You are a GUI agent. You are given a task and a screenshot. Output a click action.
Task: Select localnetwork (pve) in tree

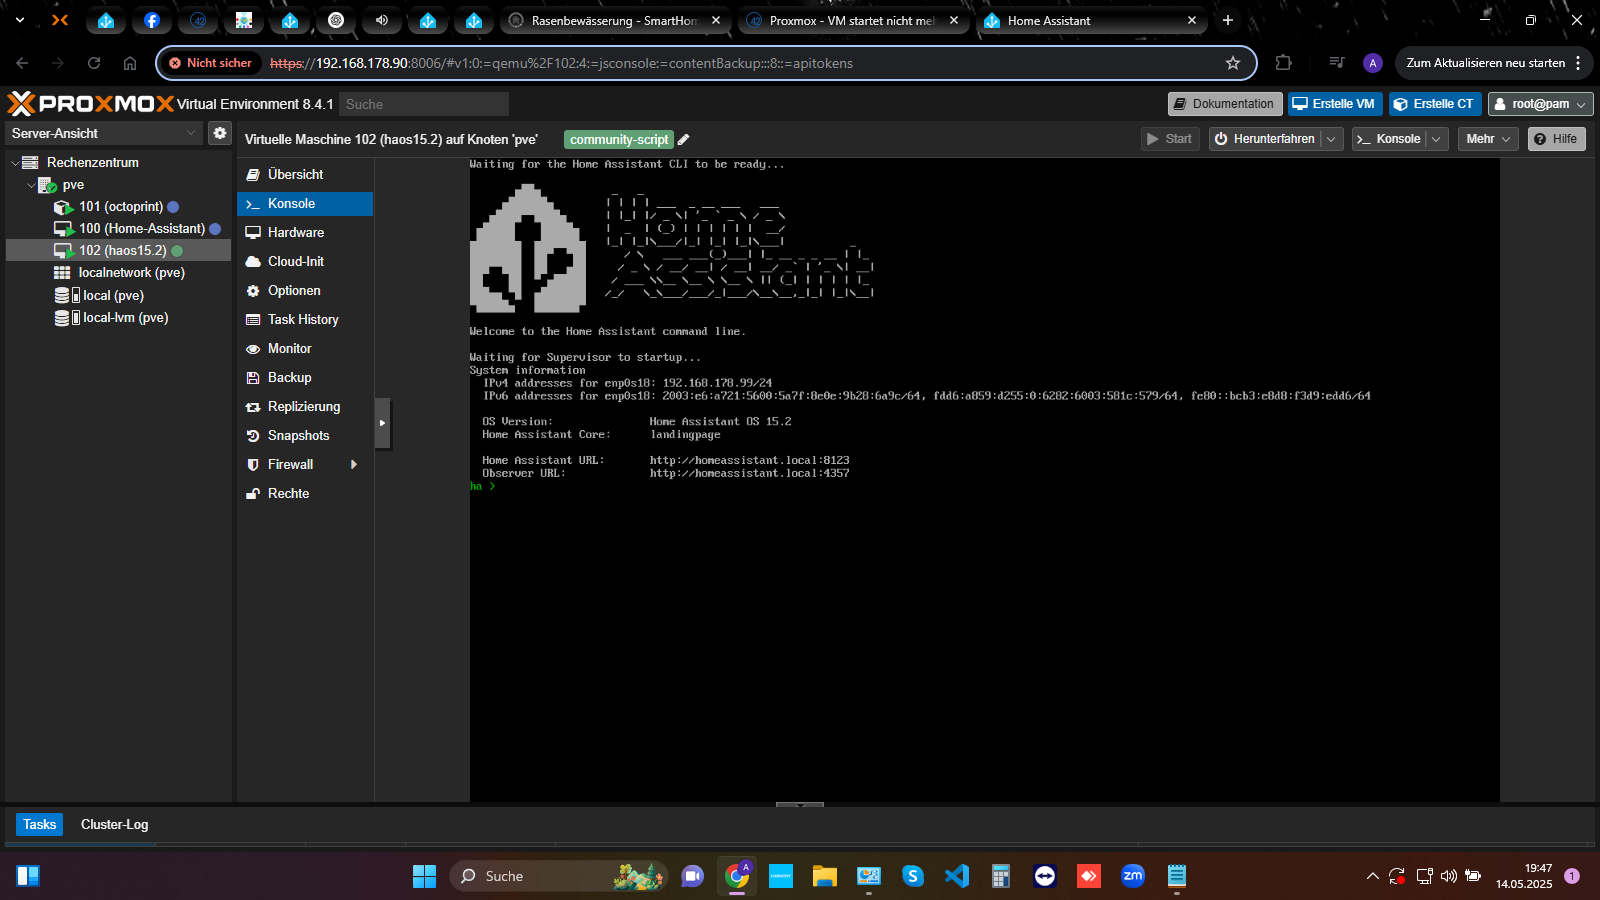click(118, 272)
